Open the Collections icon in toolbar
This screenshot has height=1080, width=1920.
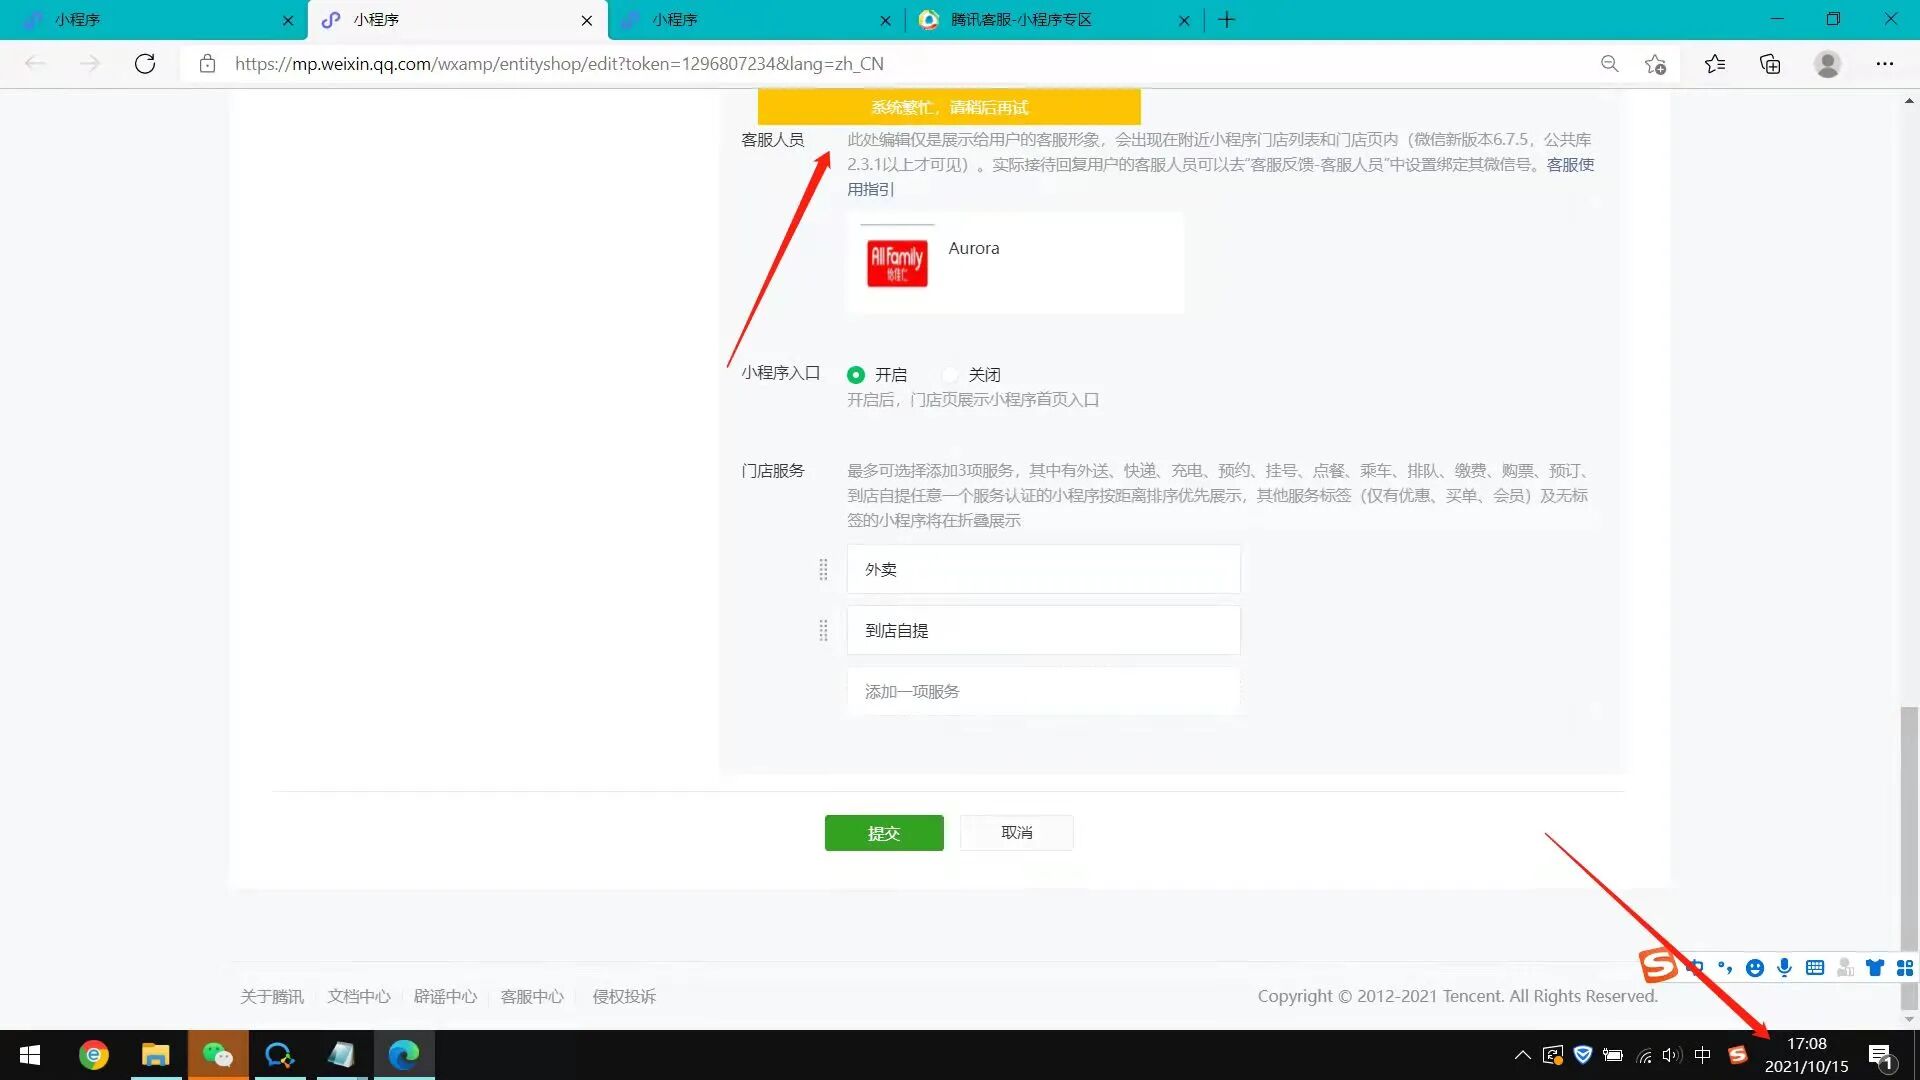[1770, 64]
